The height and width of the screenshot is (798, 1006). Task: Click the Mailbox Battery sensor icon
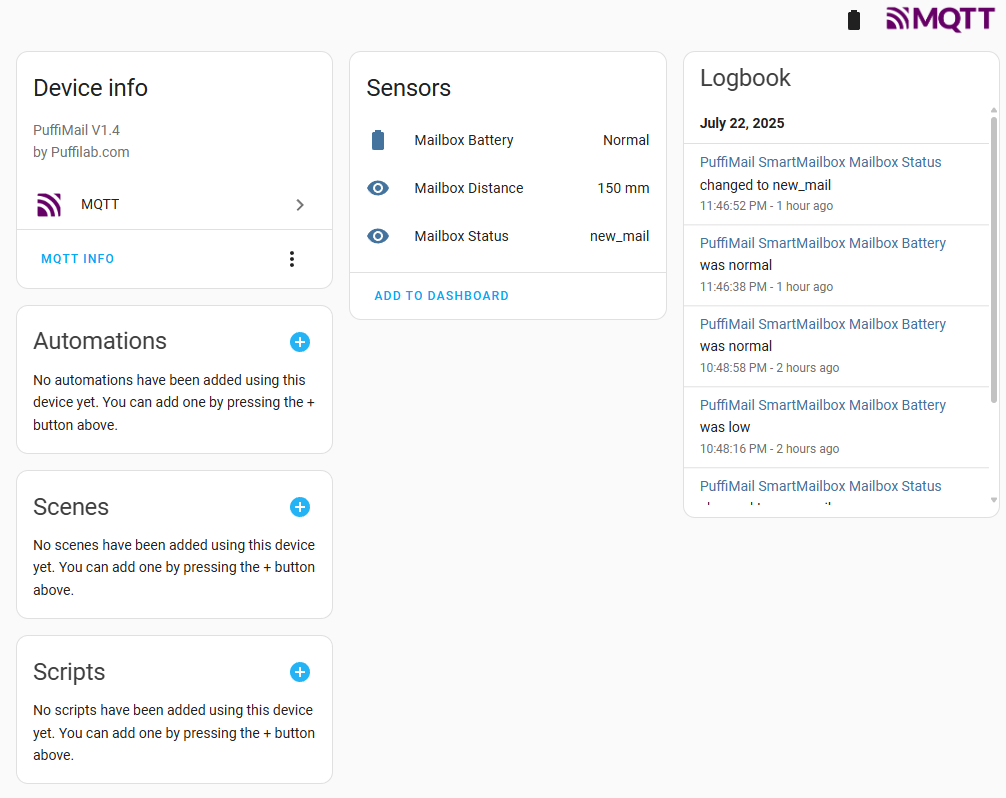(378, 140)
